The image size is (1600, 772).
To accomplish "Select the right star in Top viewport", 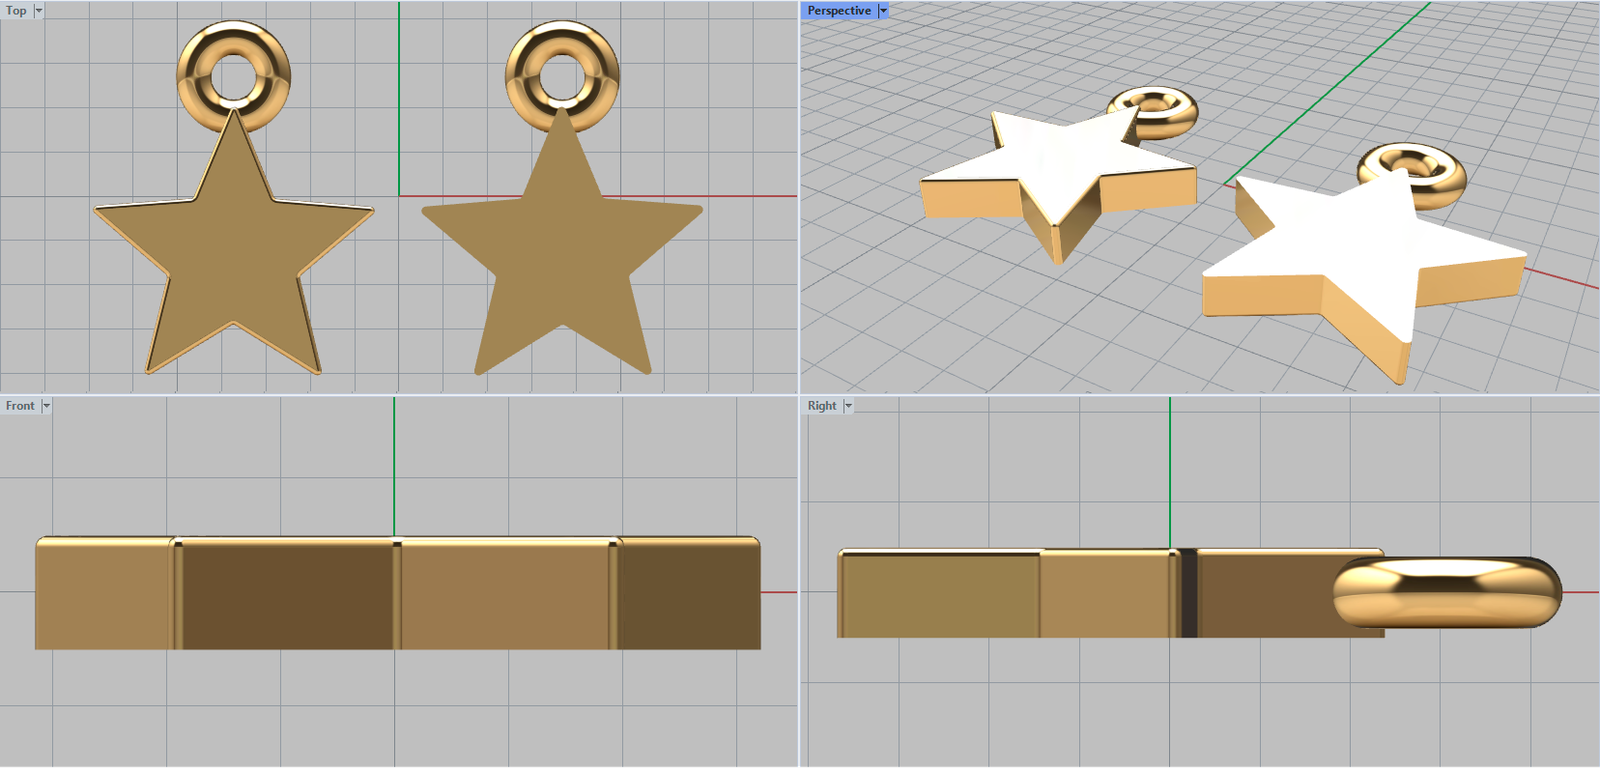I will 562,260.
